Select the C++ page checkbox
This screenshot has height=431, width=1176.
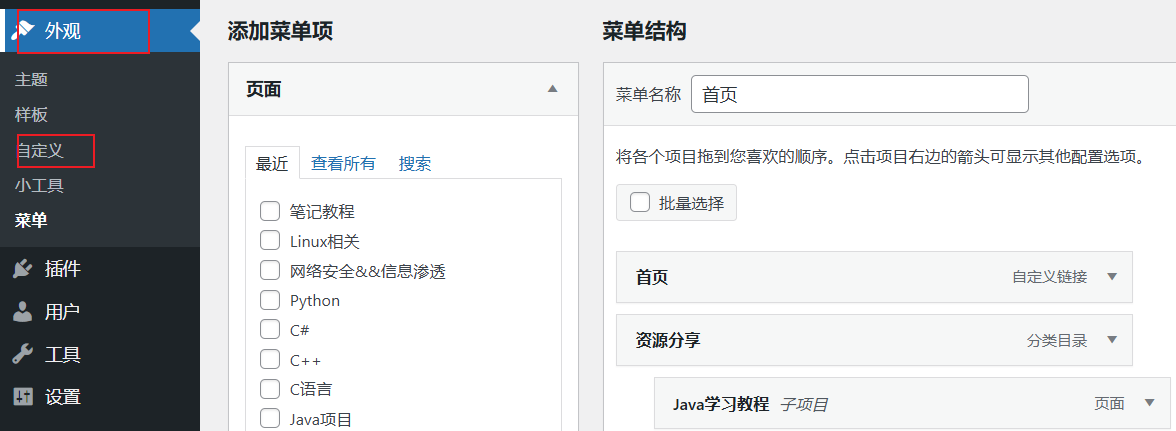(269, 359)
